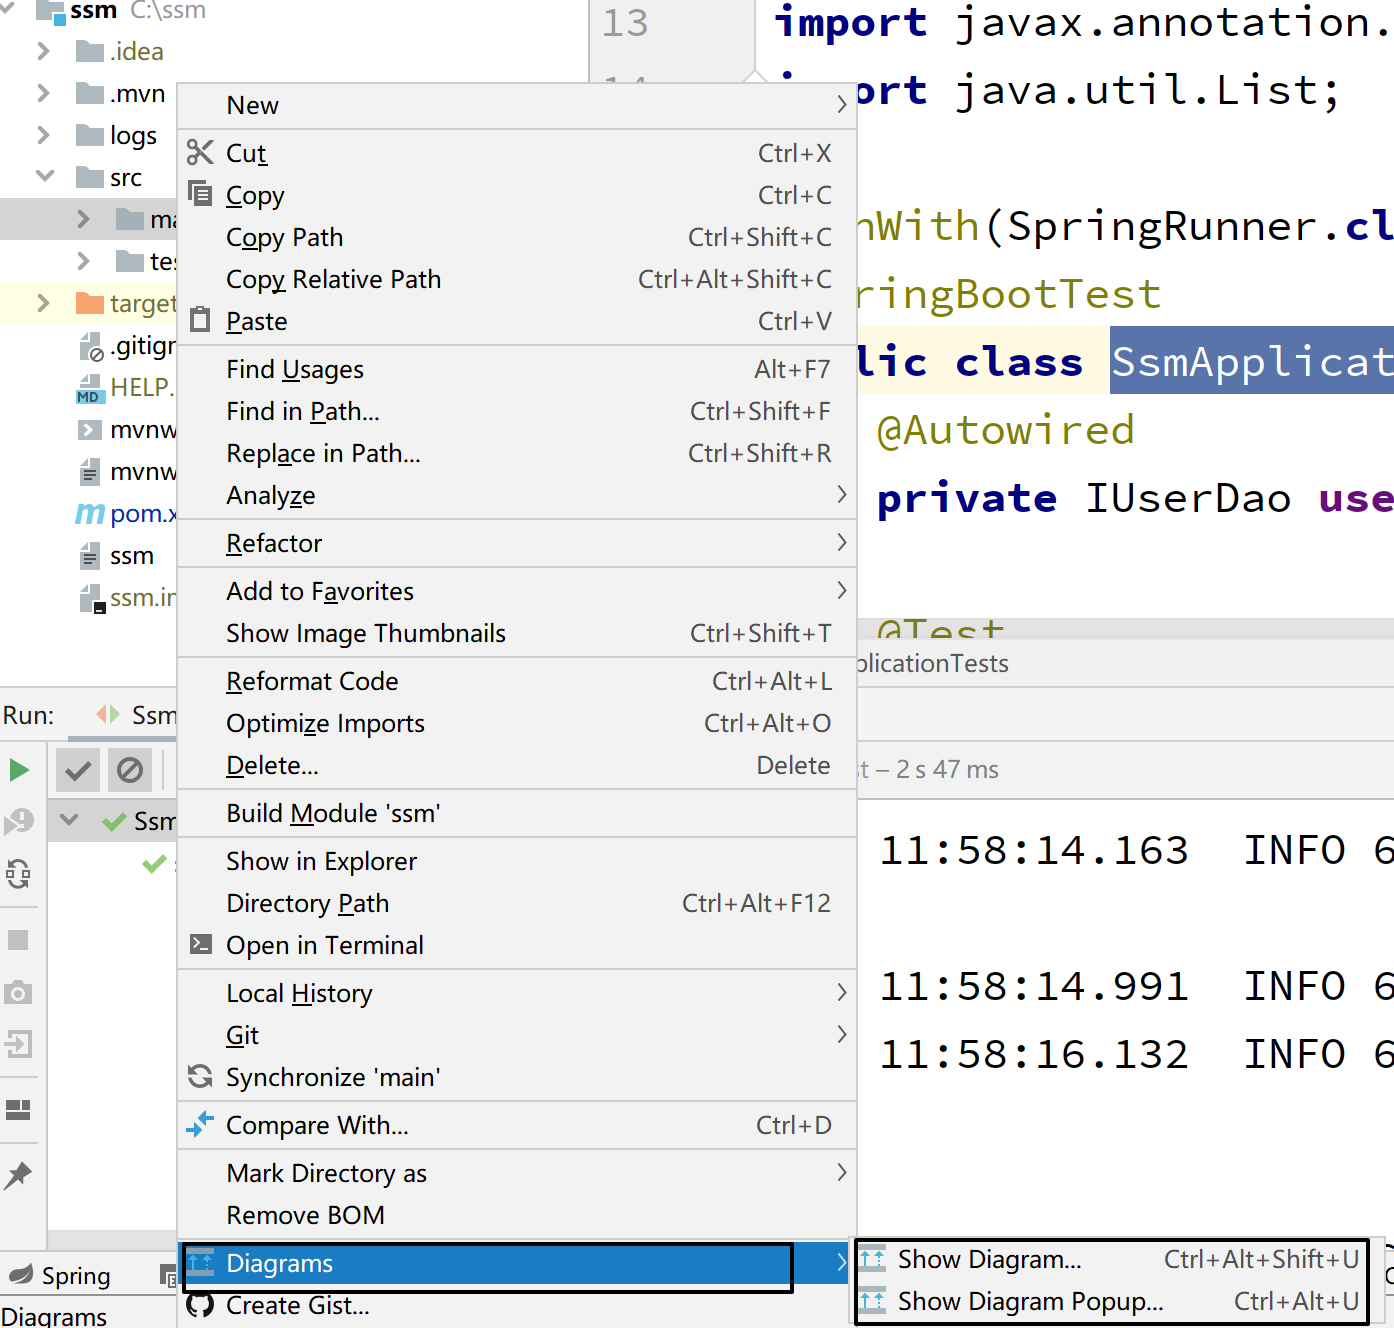Toggle show ignored tests button
The height and width of the screenshot is (1328, 1394).
[x=130, y=770]
